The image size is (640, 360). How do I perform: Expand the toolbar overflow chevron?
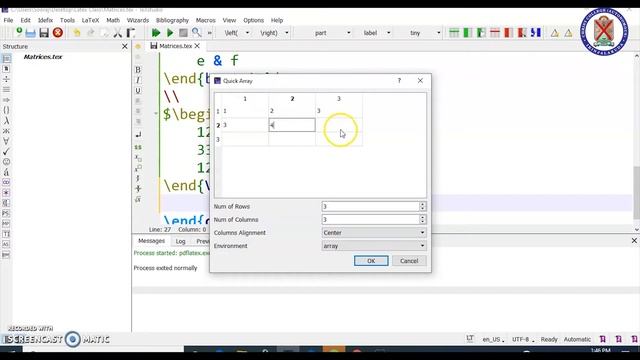[x=209, y=33]
